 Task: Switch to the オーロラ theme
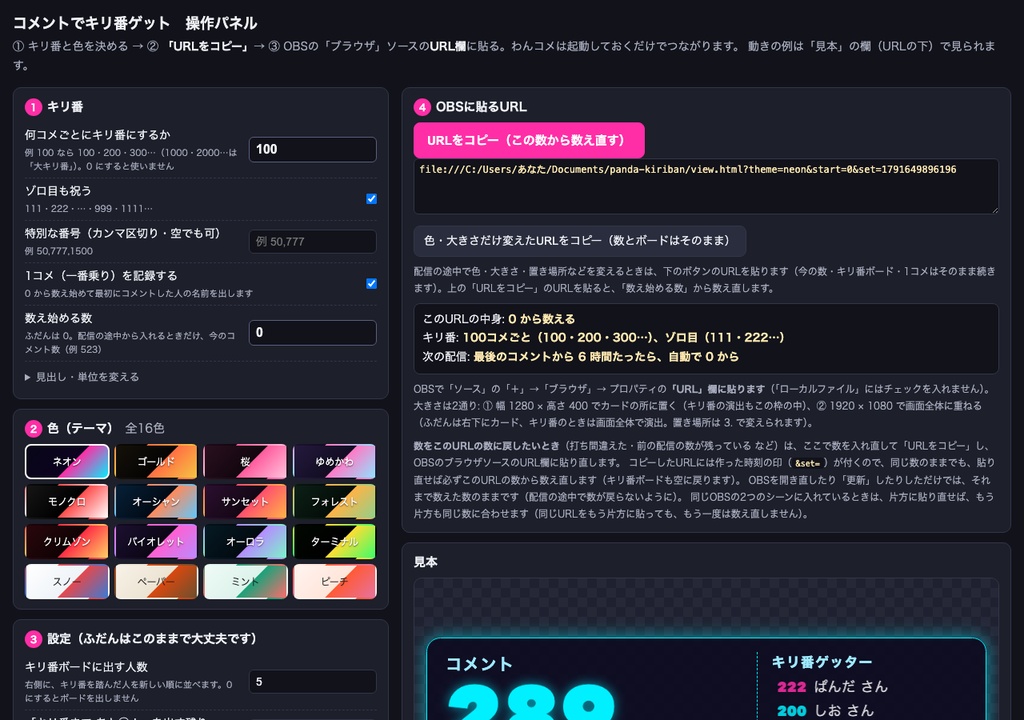click(245, 541)
